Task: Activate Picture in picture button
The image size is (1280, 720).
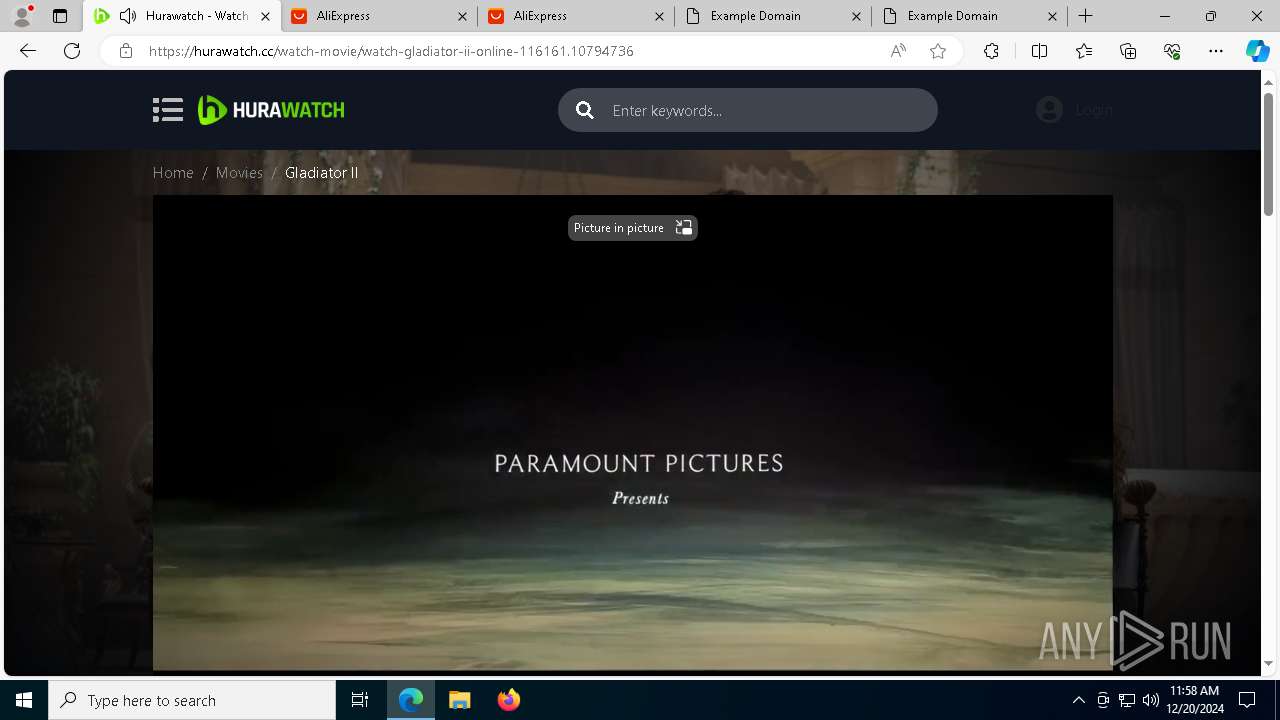Action: point(632,228)
